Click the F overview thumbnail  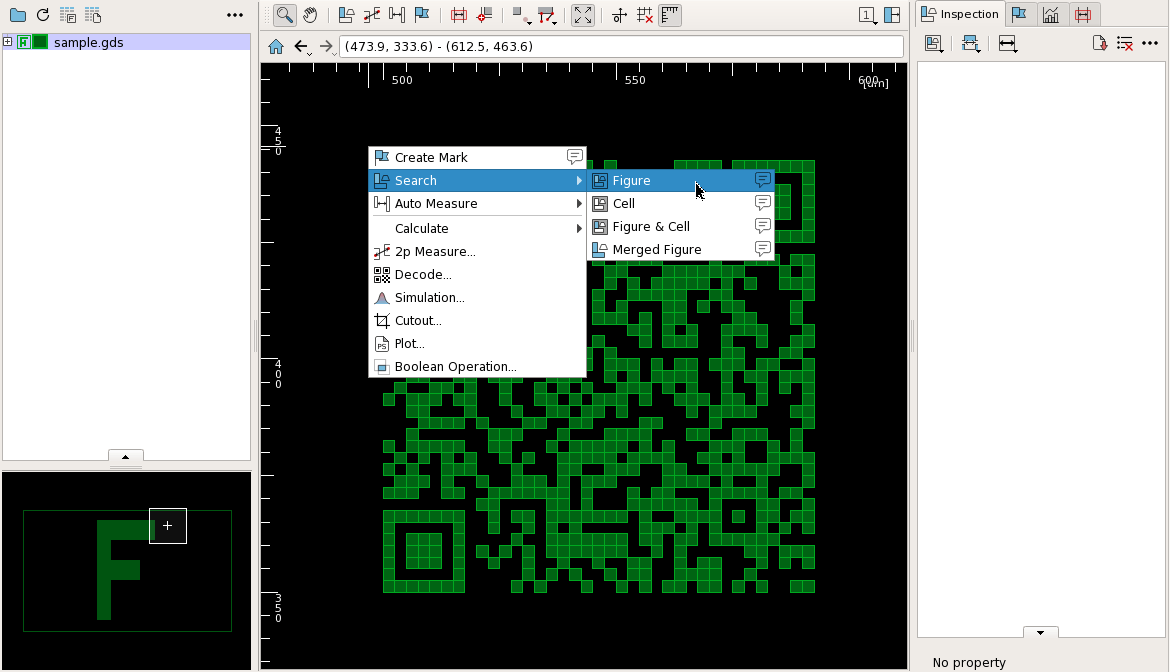(127, 571)
